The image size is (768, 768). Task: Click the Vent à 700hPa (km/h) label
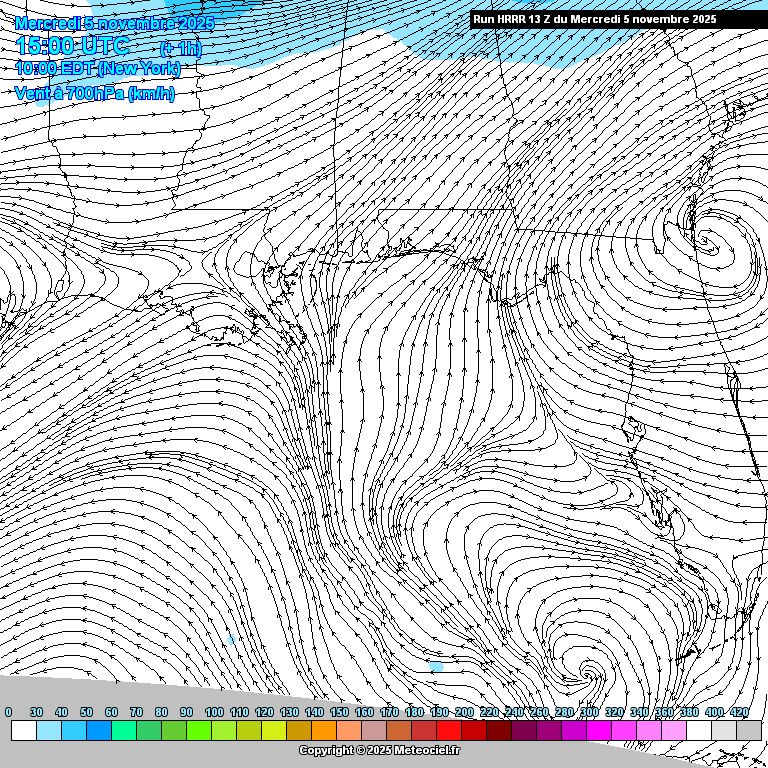(95, 93)
